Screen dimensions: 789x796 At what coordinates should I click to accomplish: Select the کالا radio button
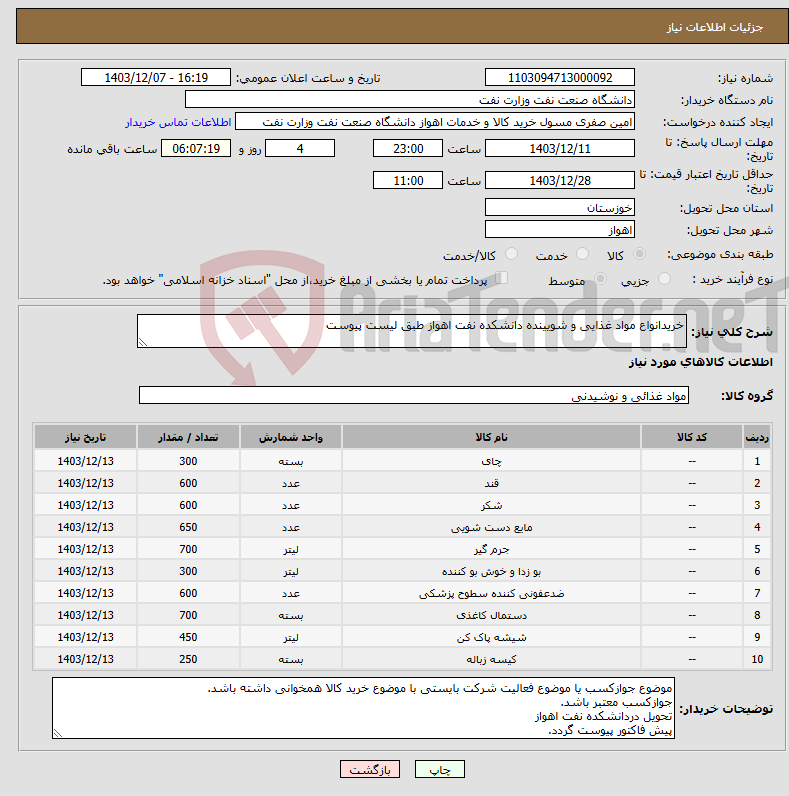639,253
